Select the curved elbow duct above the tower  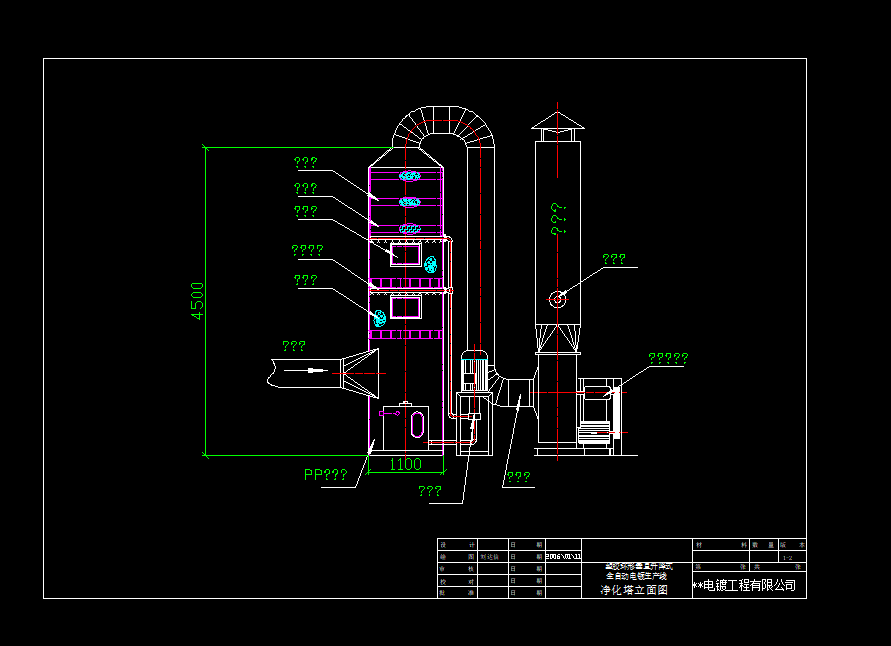tap(443, 128)
